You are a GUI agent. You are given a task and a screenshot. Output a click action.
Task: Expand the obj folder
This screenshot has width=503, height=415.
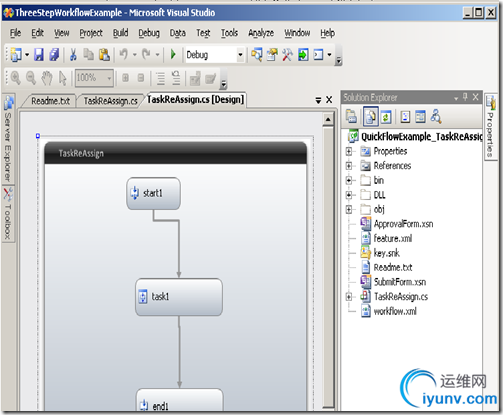pyautogui.click(x=349, y=209)
